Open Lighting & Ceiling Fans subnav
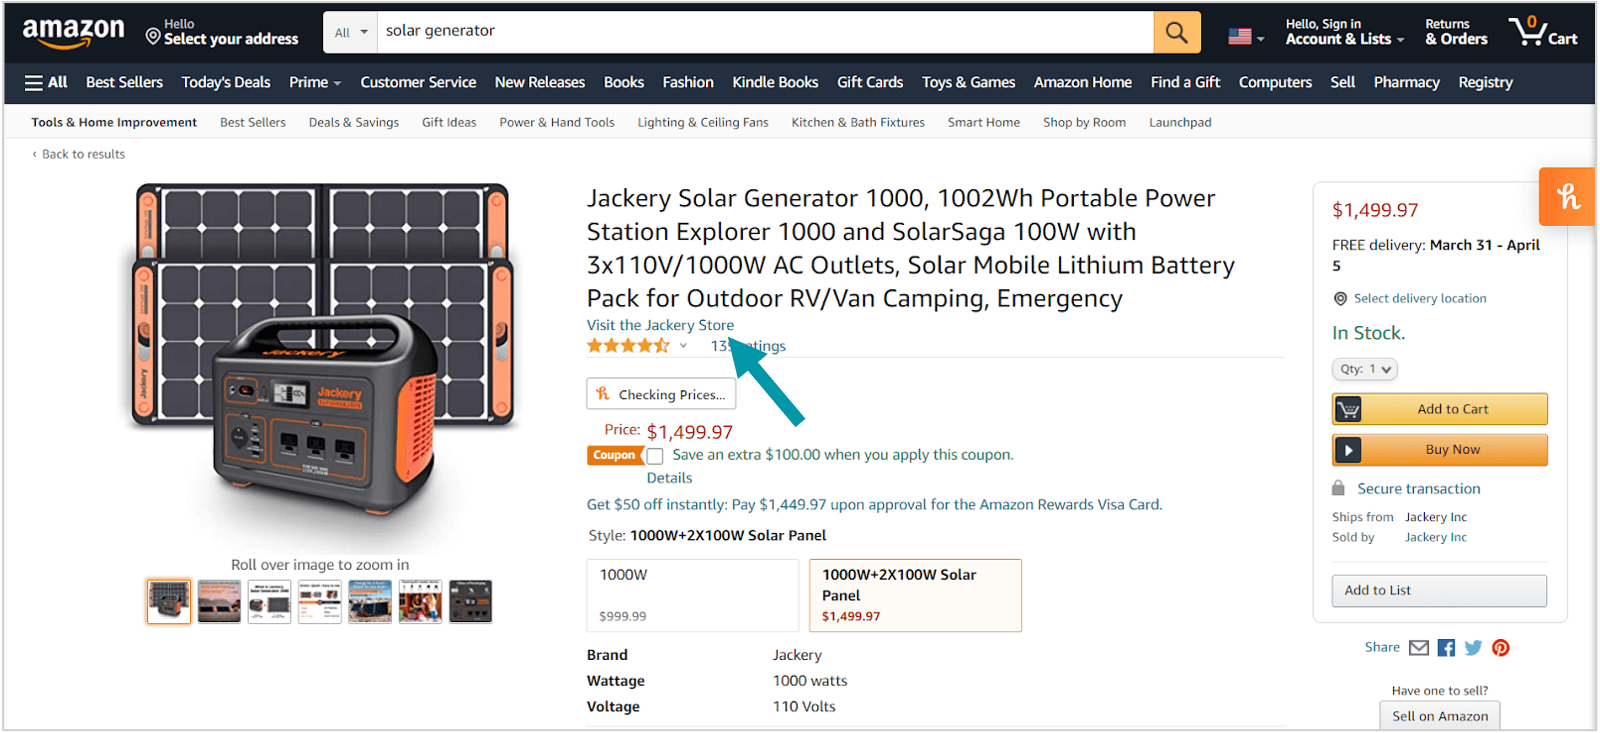 (703, 122)
